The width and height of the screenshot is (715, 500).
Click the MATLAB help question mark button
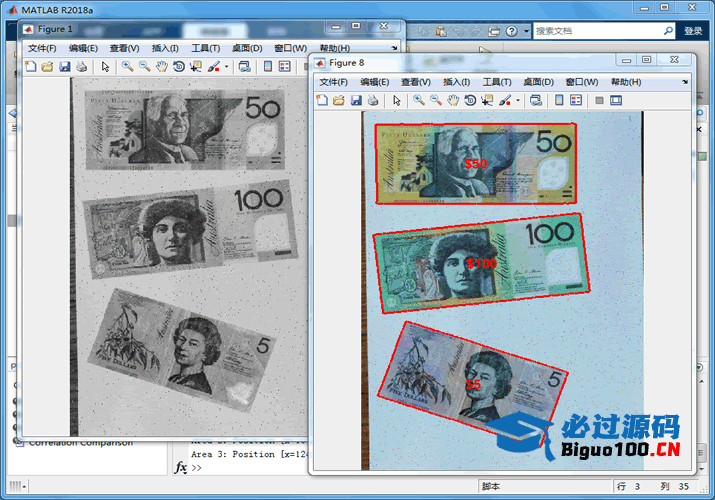click(512, 32)
